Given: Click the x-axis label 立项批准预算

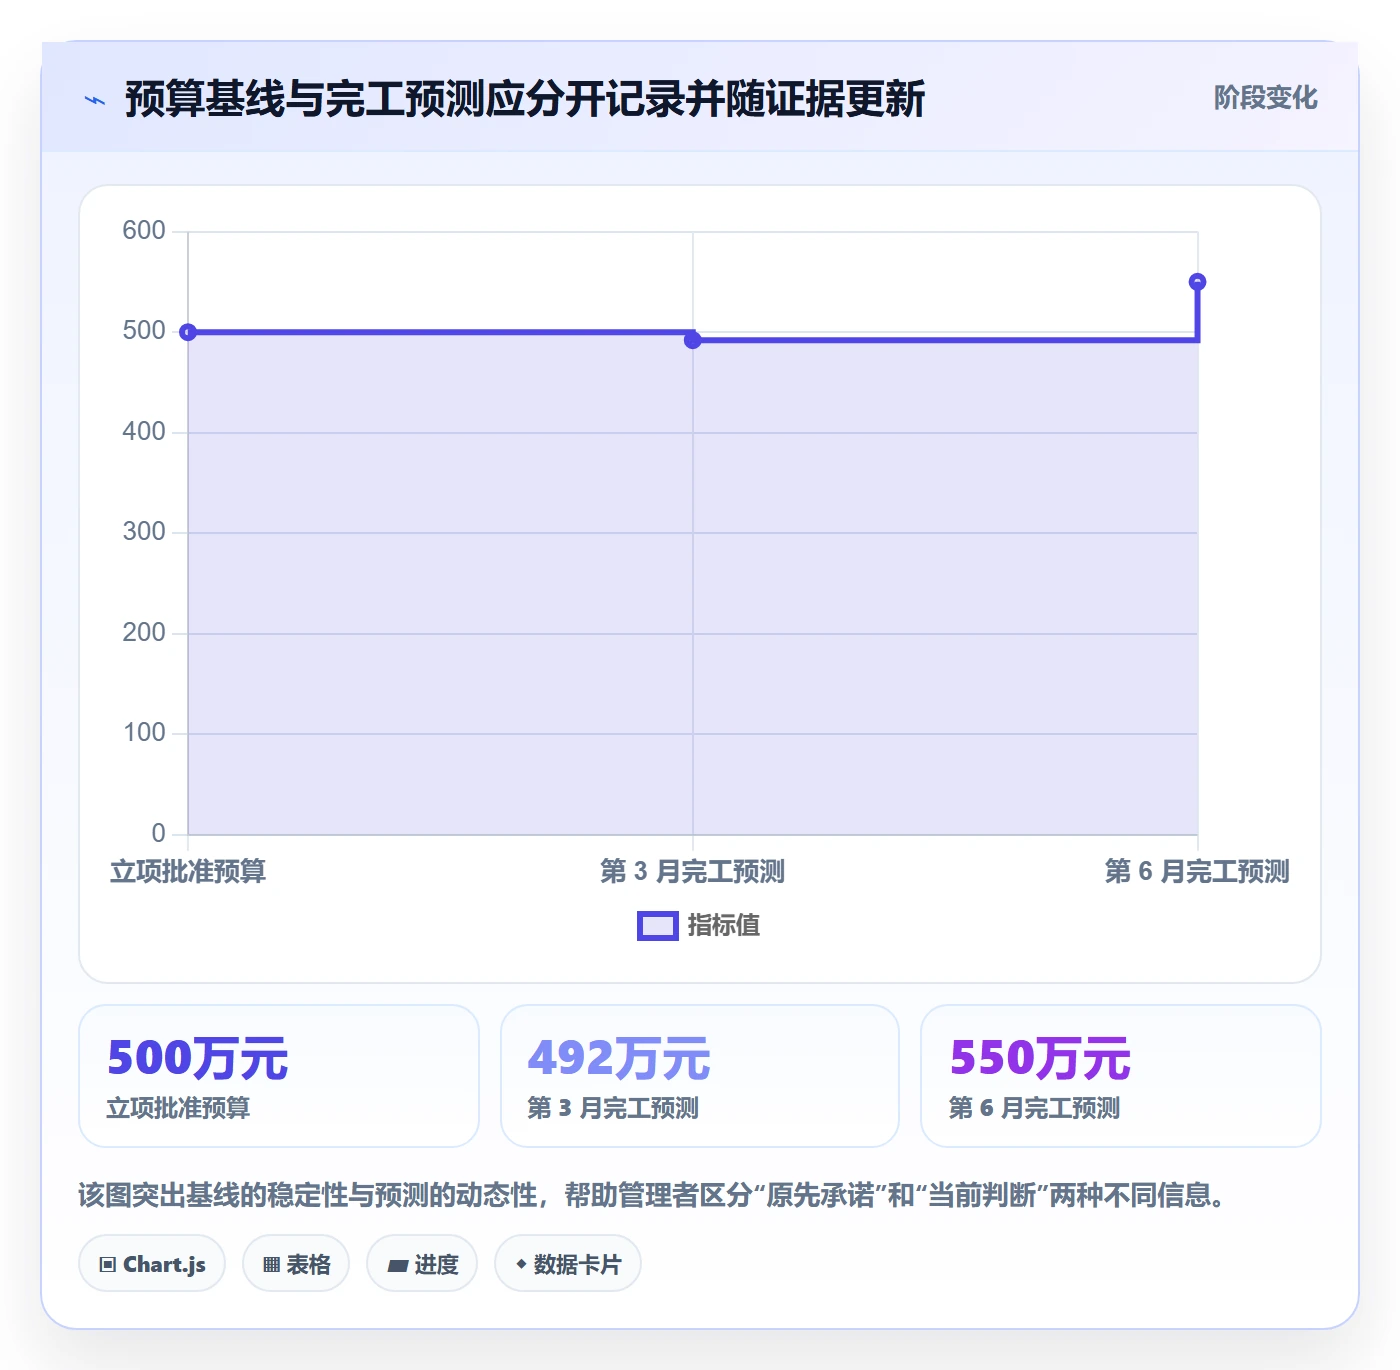Looking at the screenshot, I should pos(188,872).
